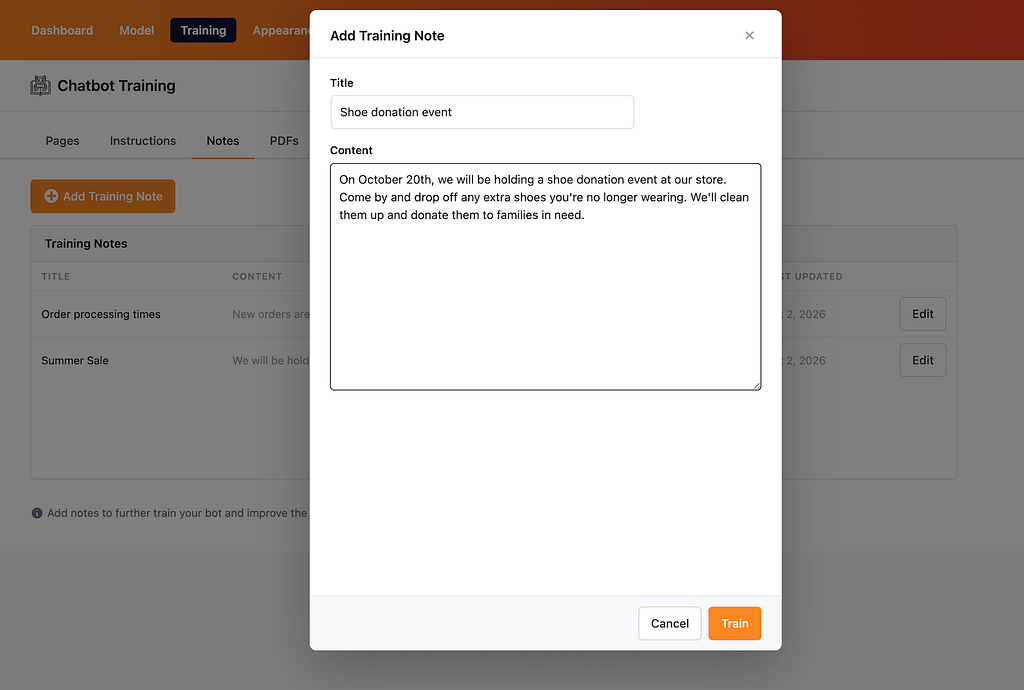Image resolution: width=1024 pixels, height=690 pixels.
Task: Click the 'Summer Sale' title cell
Action: click(x=74, y=360)
